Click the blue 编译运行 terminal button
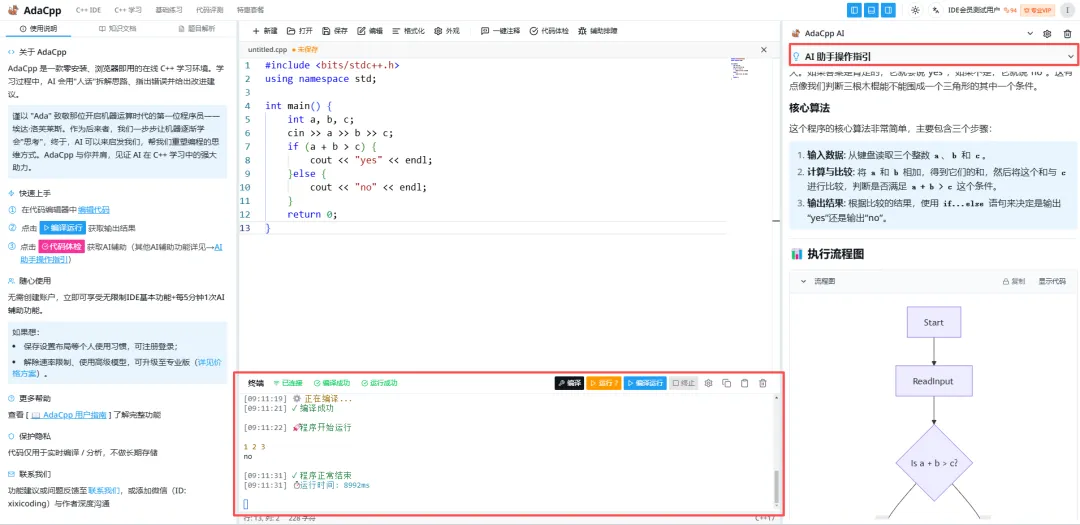The image size is (1080, 525). pyautogui.click(x=645, y=383)
